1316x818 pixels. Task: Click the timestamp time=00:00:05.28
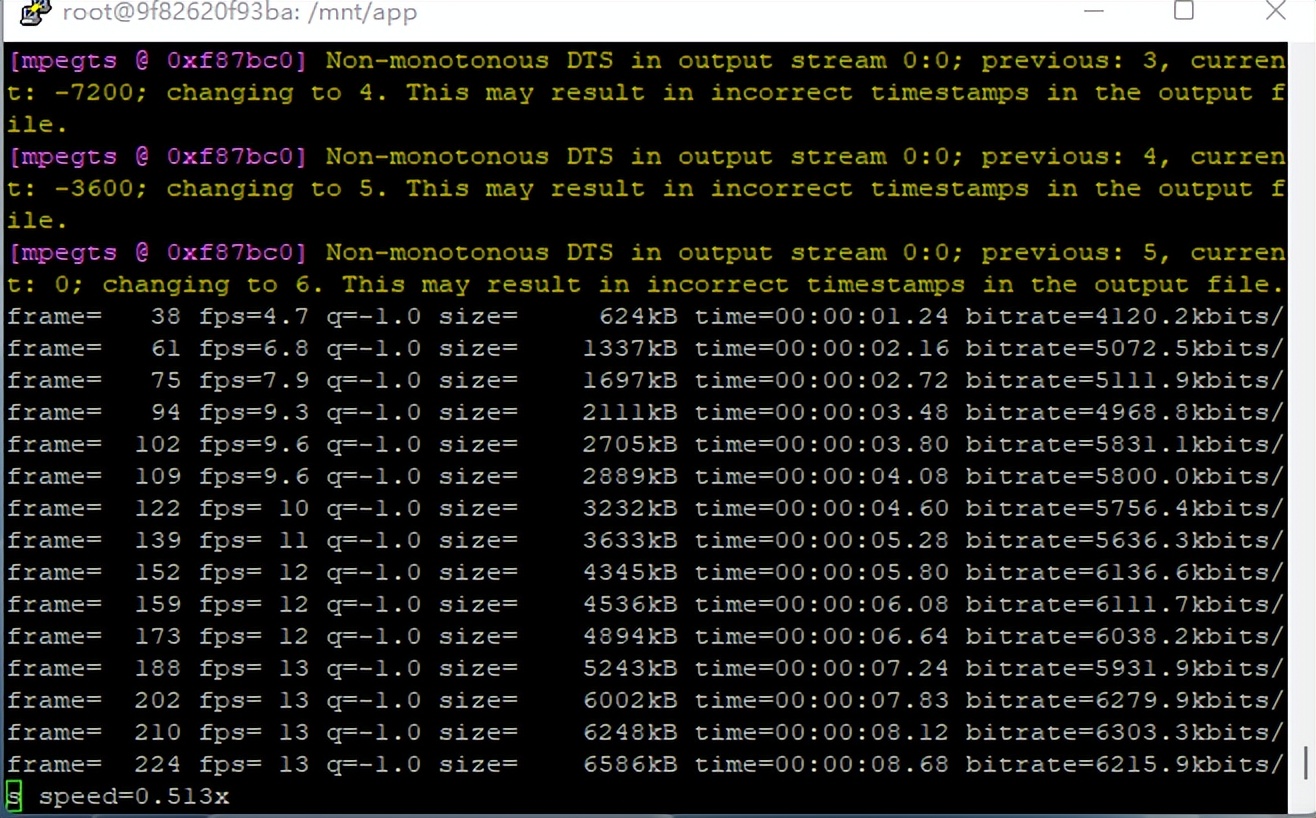[822, 541]
